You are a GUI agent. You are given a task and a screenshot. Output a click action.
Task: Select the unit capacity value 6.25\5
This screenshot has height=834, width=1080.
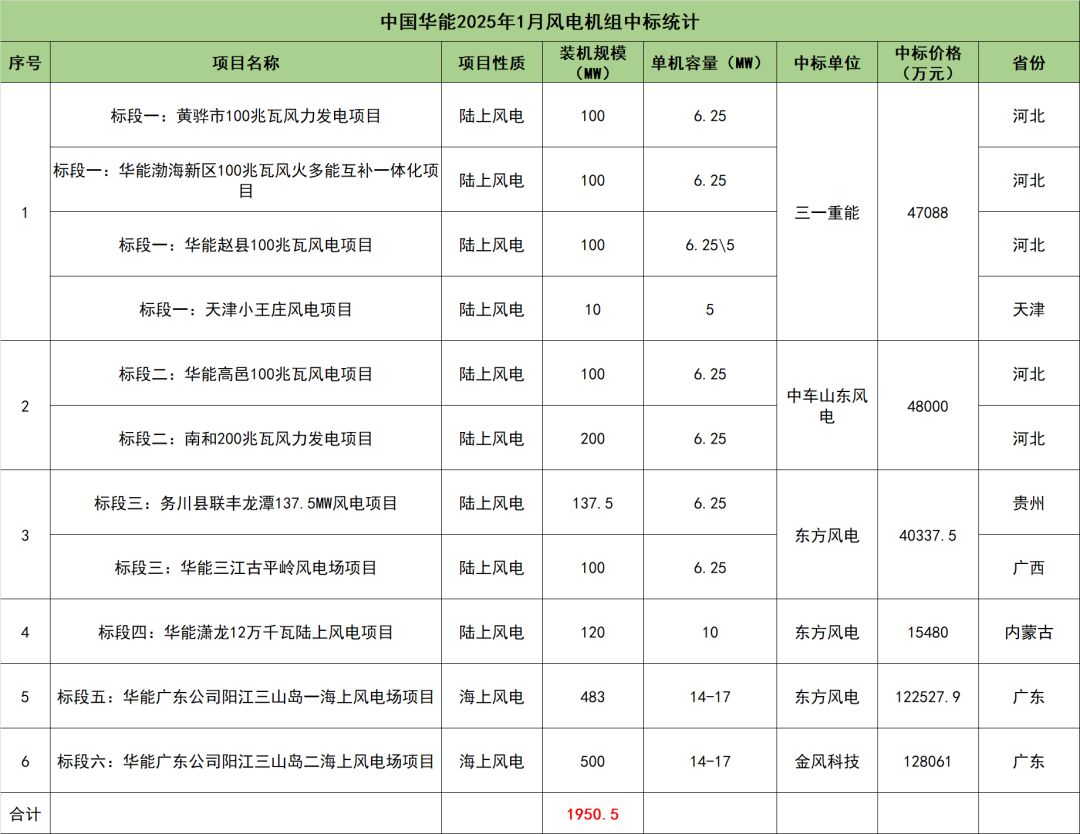point(710,244)
